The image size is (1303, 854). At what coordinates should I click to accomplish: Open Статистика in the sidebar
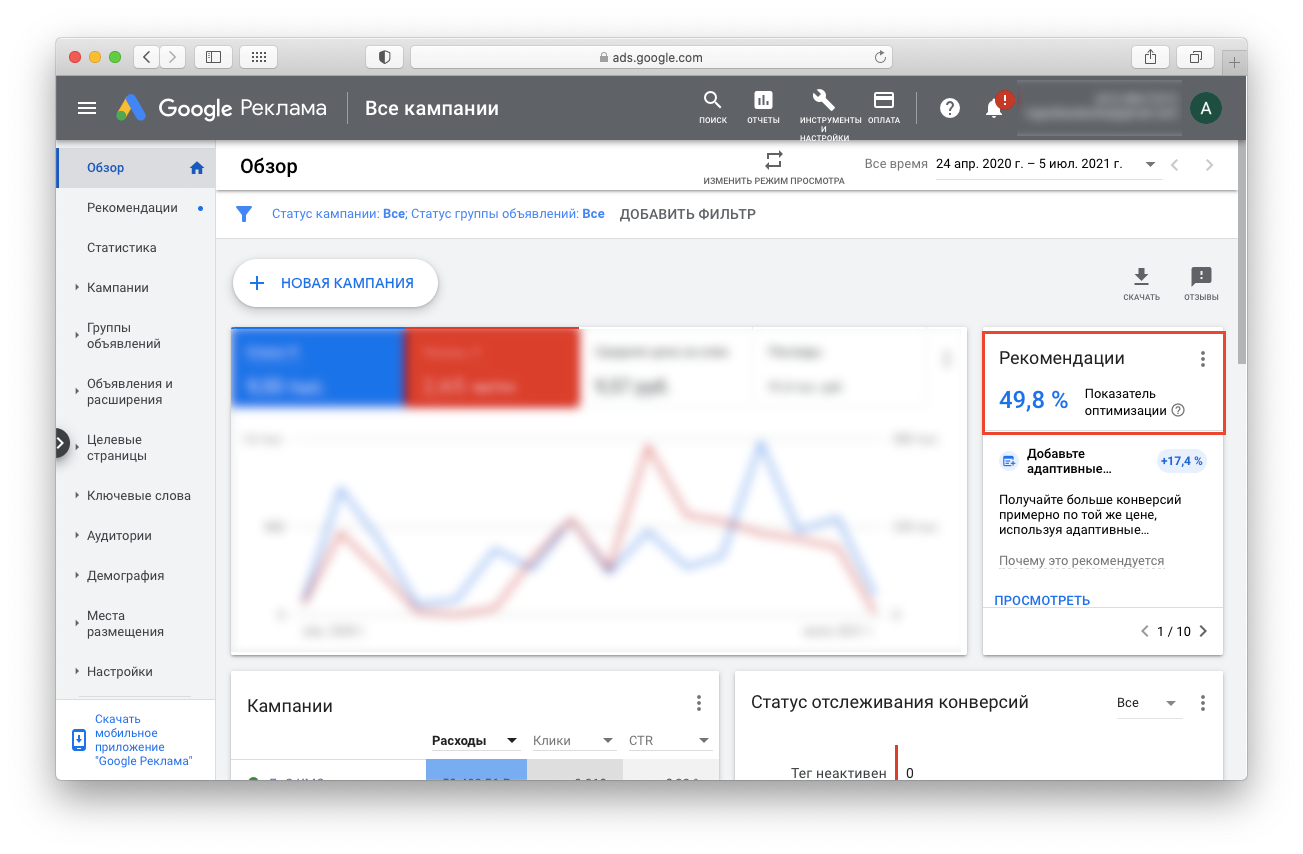pos(121,248)
